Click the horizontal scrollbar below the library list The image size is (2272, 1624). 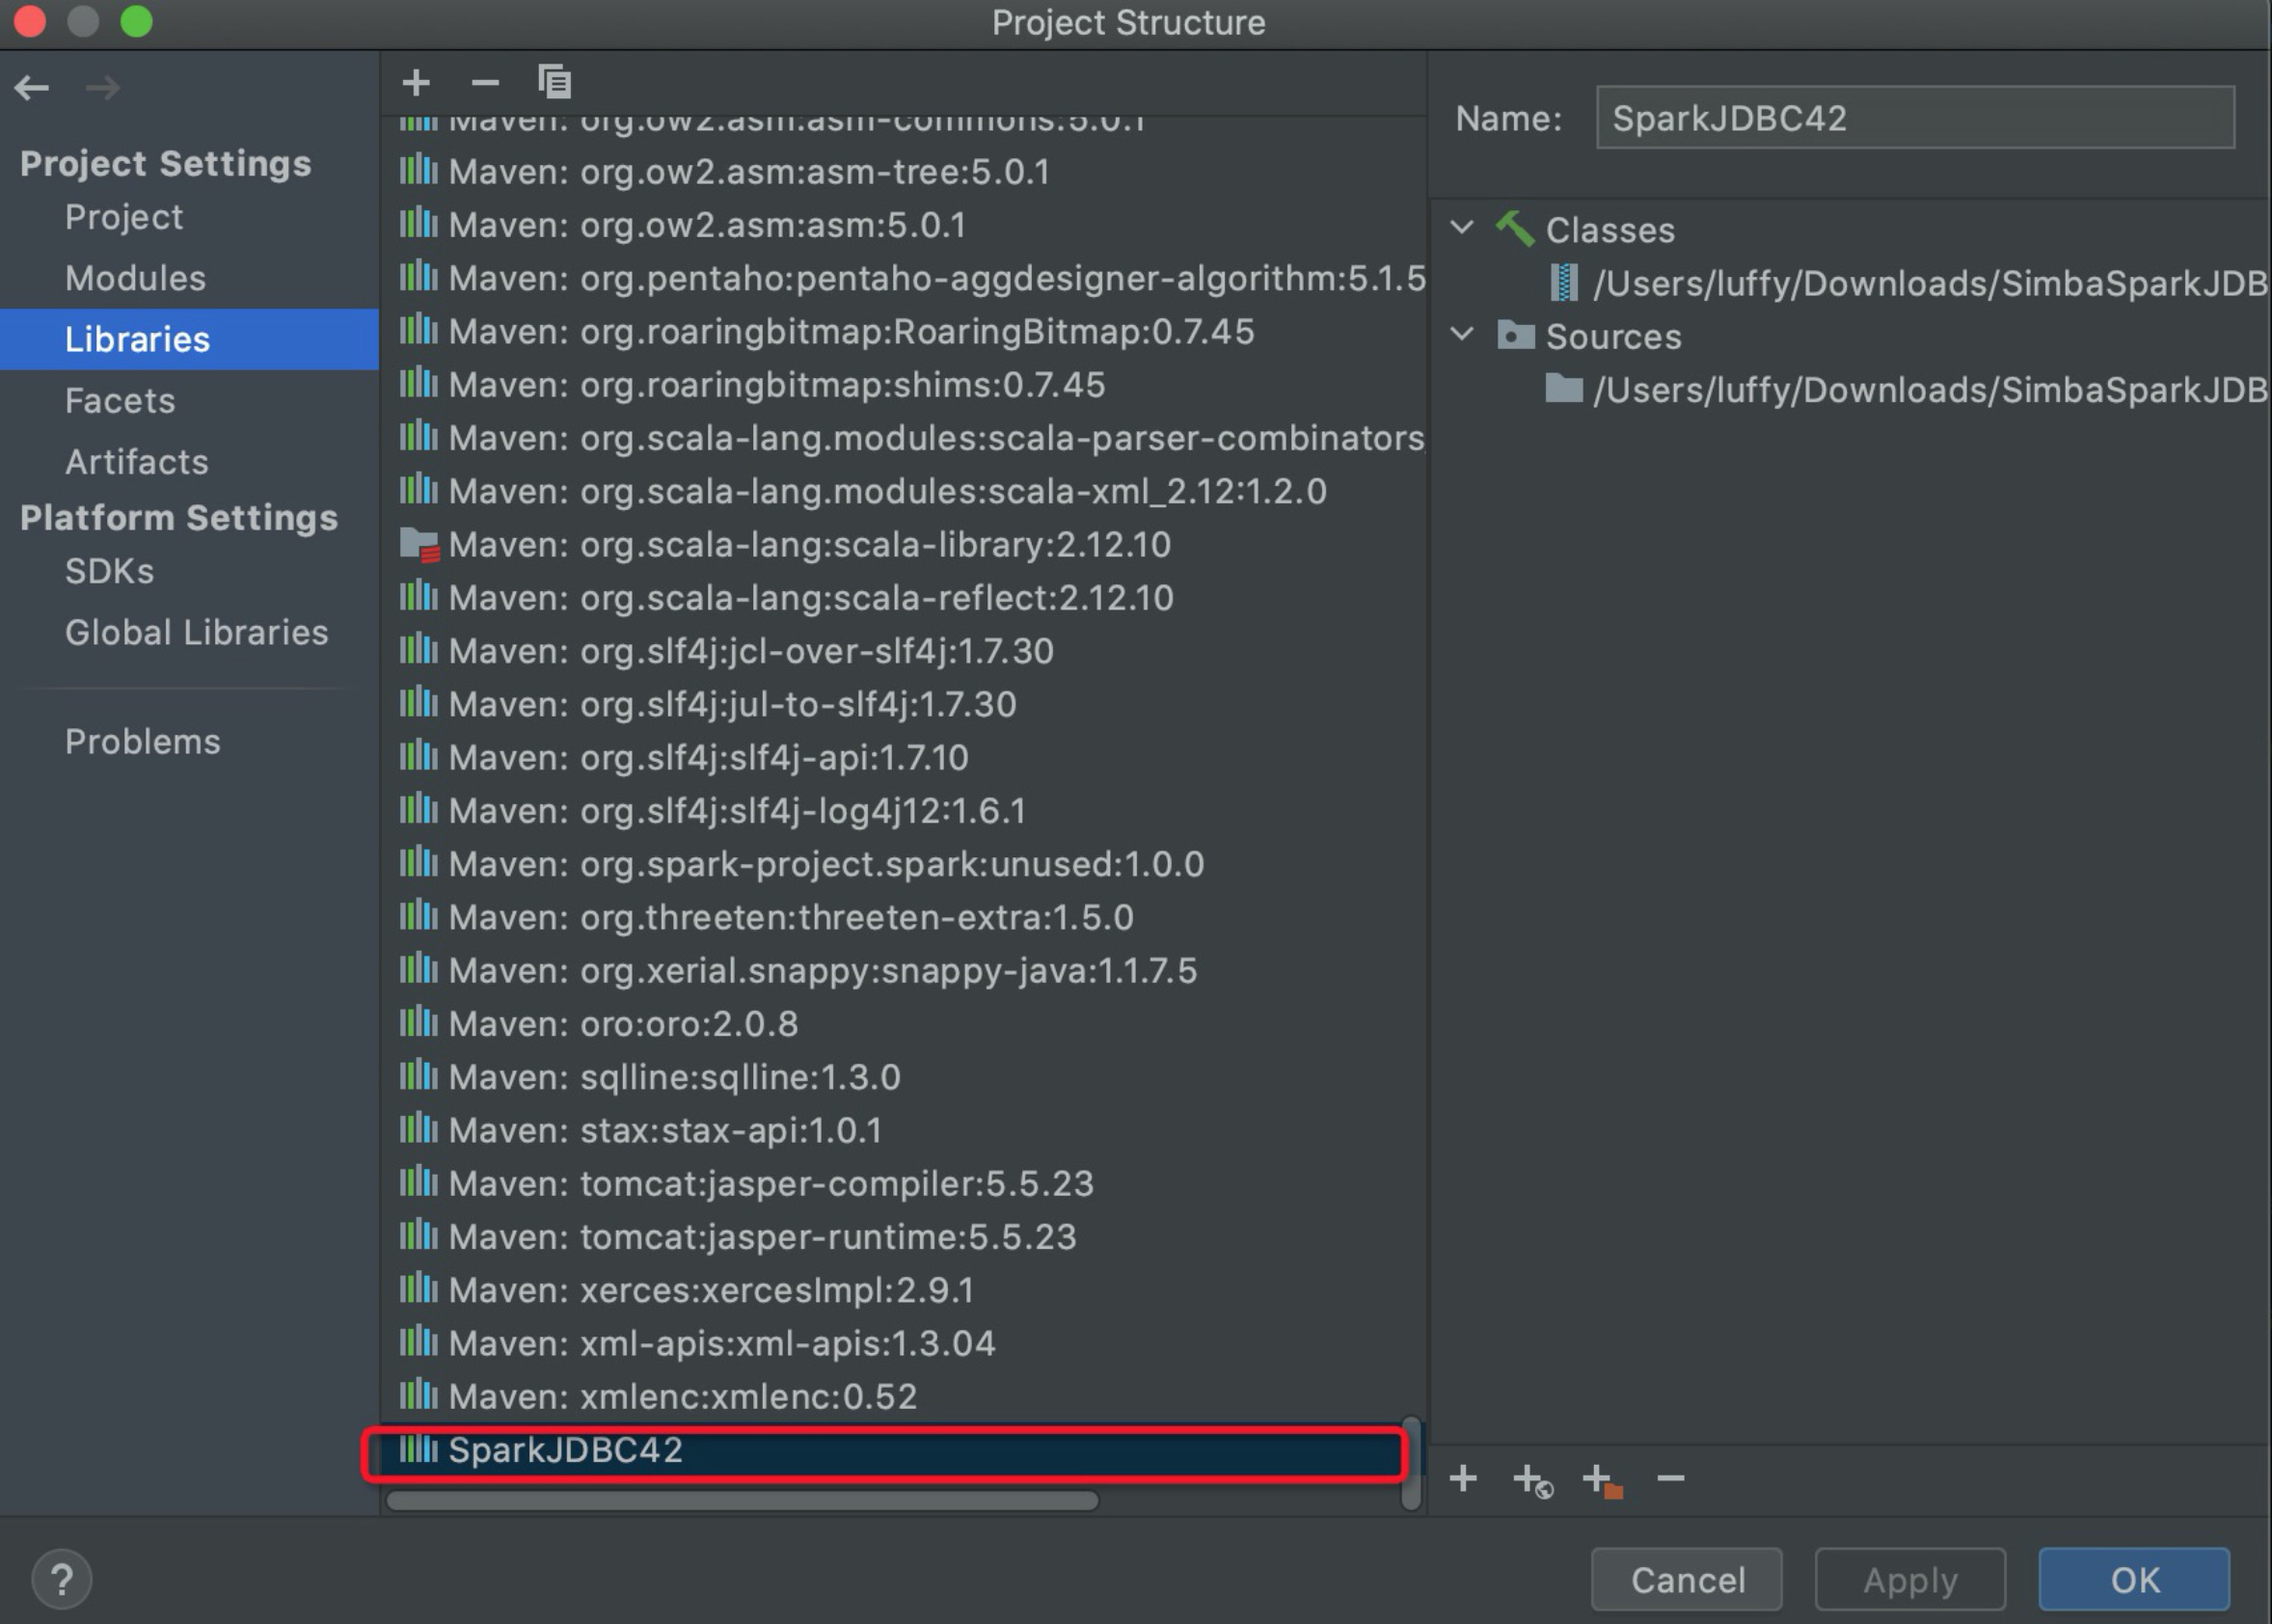click(x=740, y=1500)
